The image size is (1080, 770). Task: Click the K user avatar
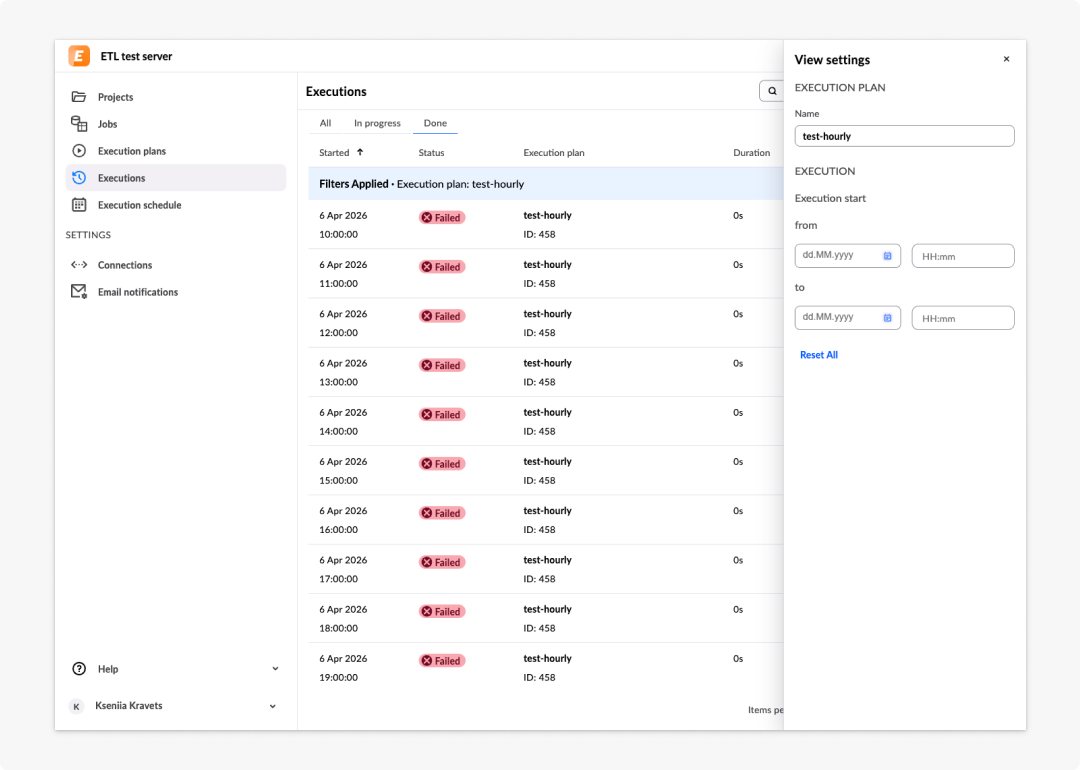coord(76,706)
